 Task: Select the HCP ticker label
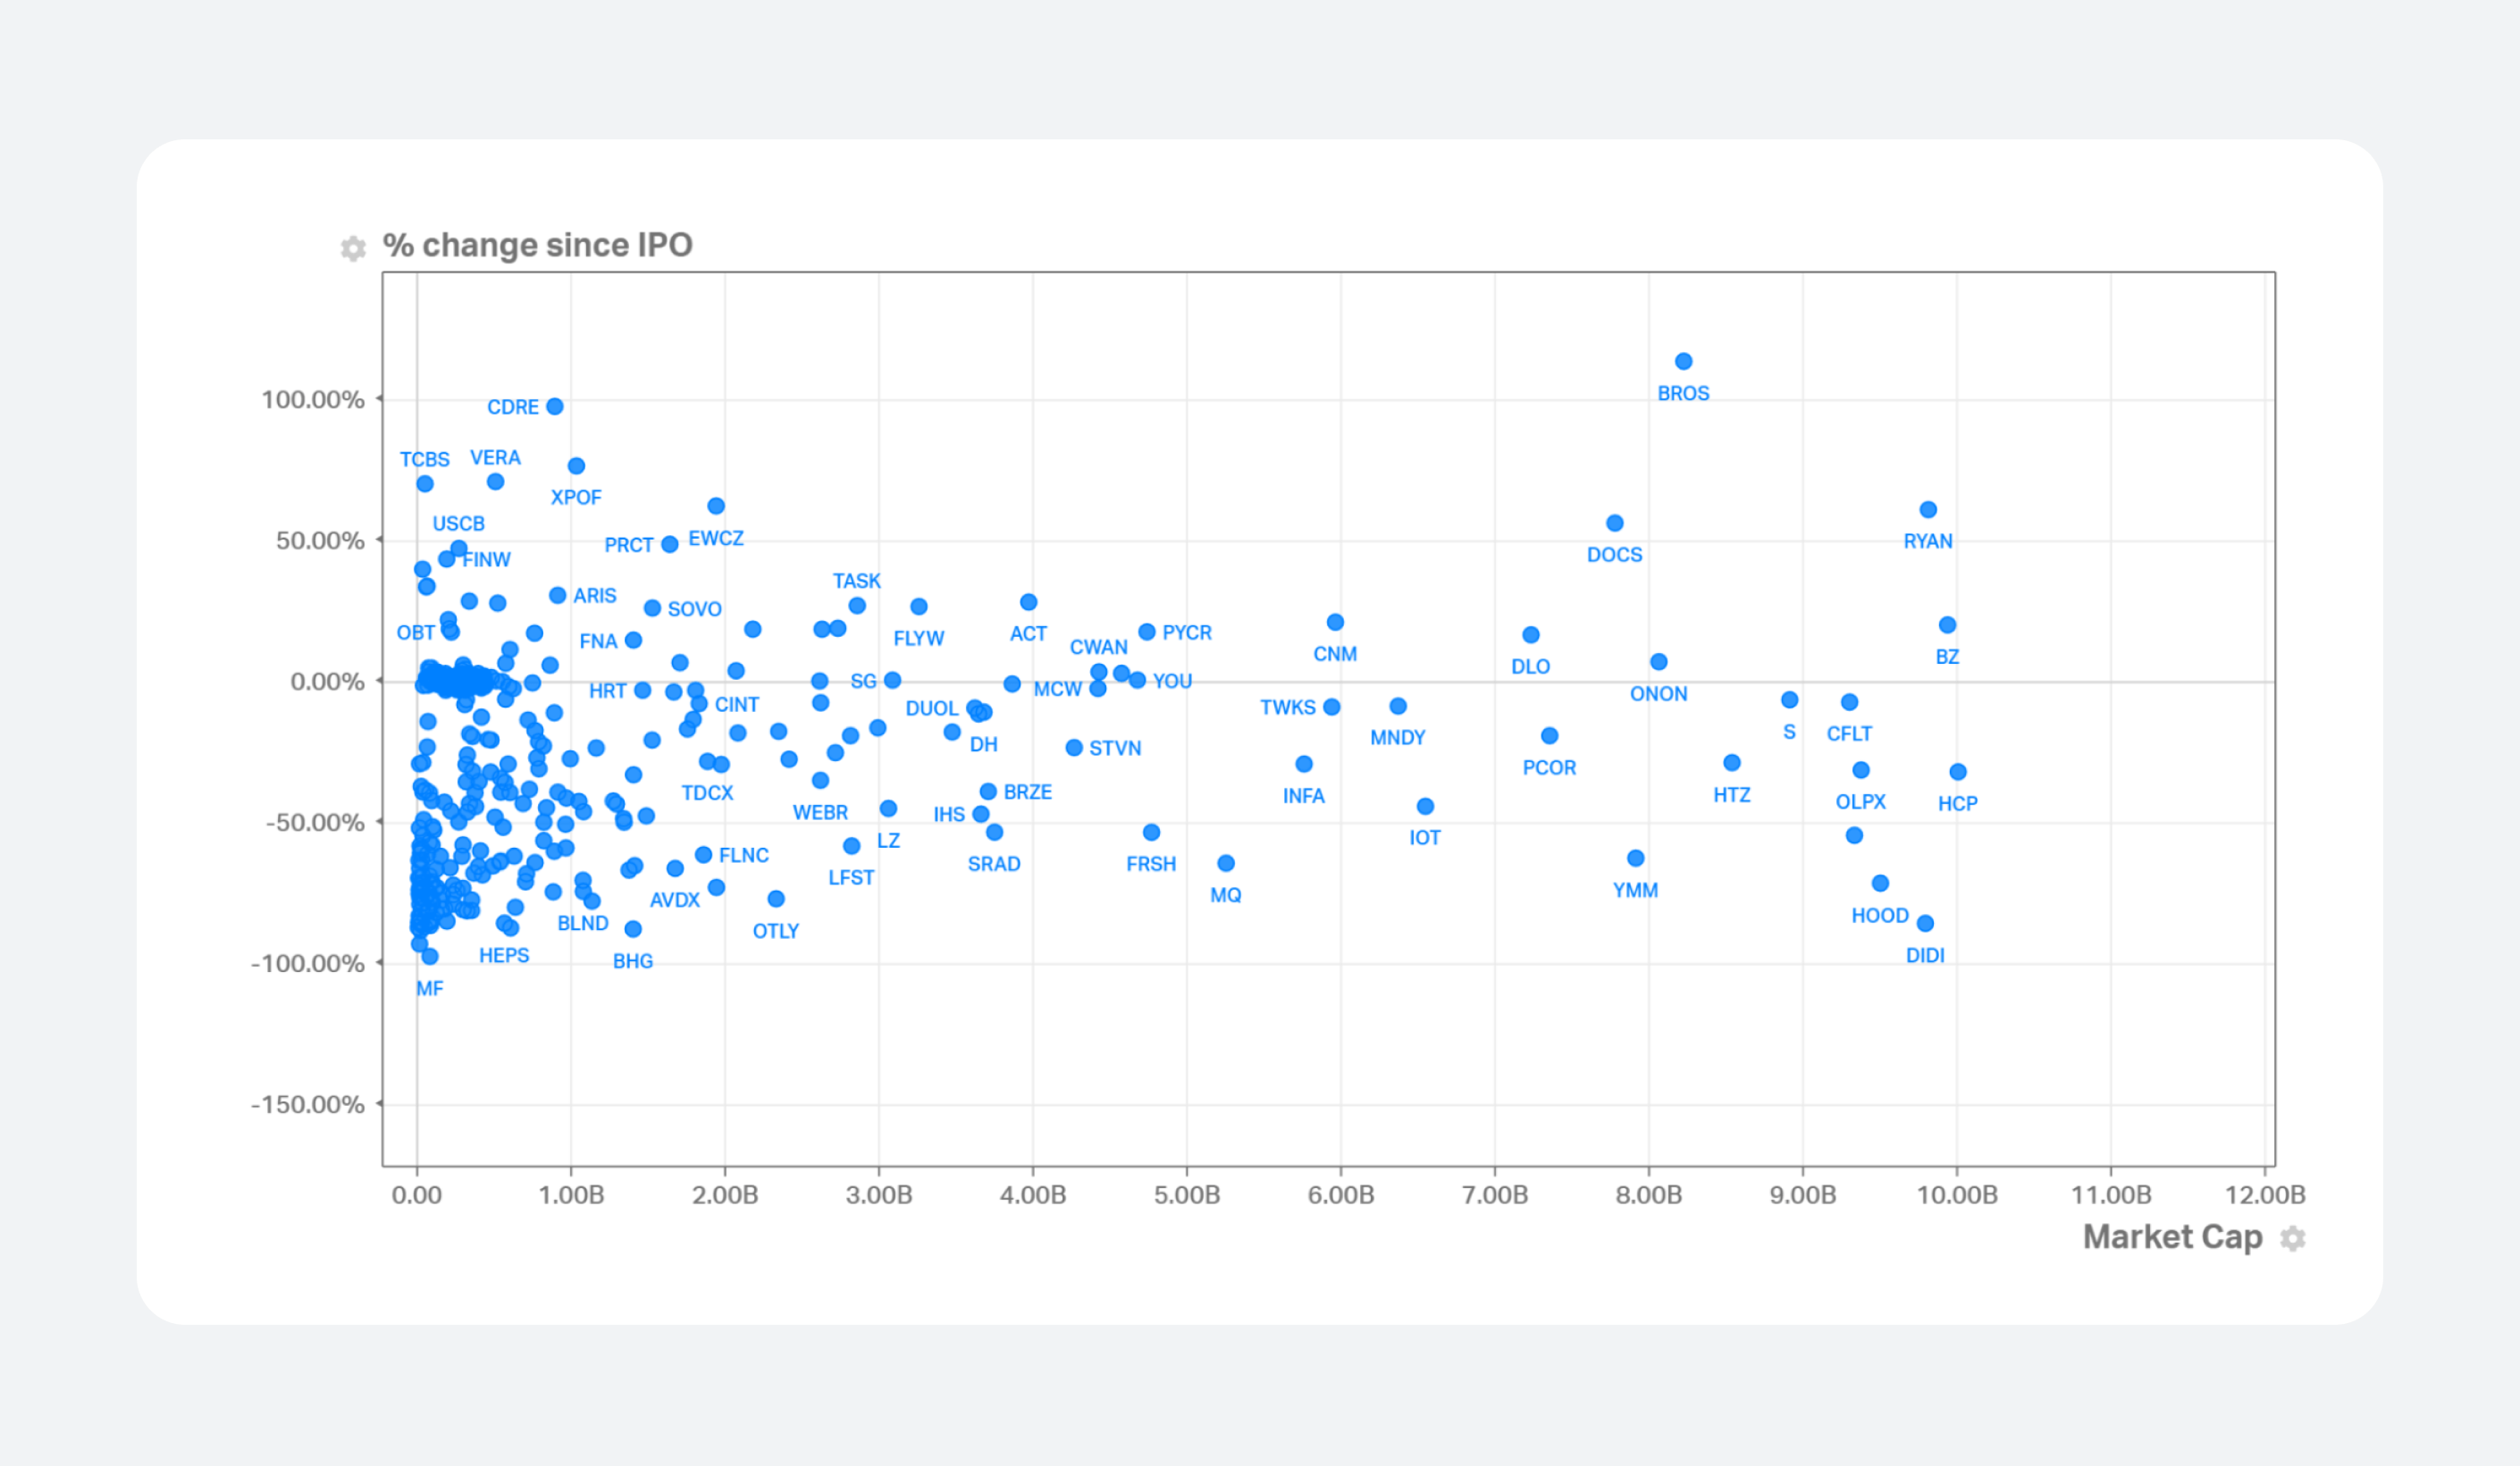pyautogui.click(x=1957, y=804)
